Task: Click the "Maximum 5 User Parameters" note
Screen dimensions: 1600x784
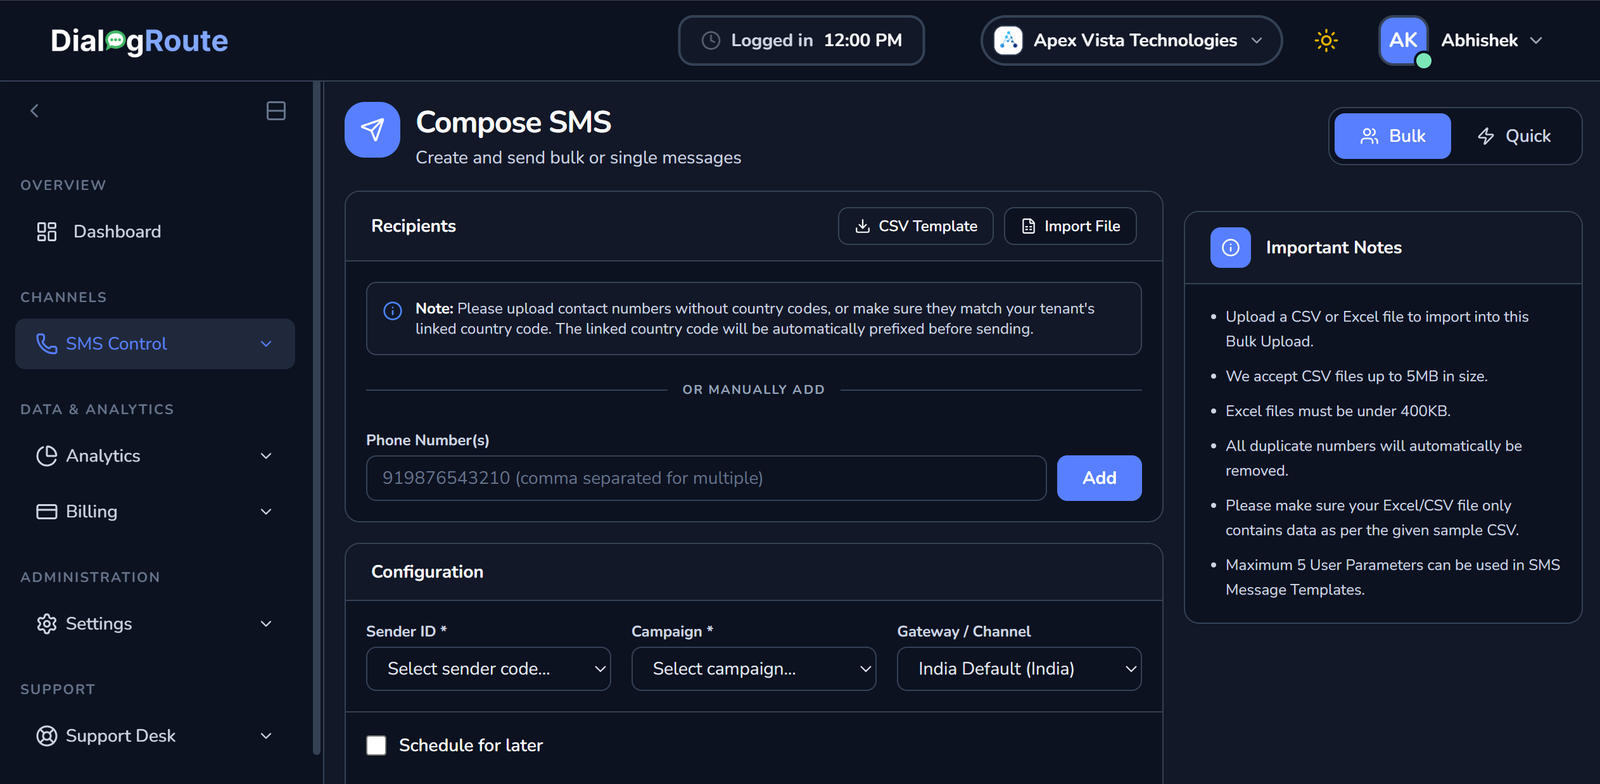Action: pyautogui.click(x=1392, y=577)
